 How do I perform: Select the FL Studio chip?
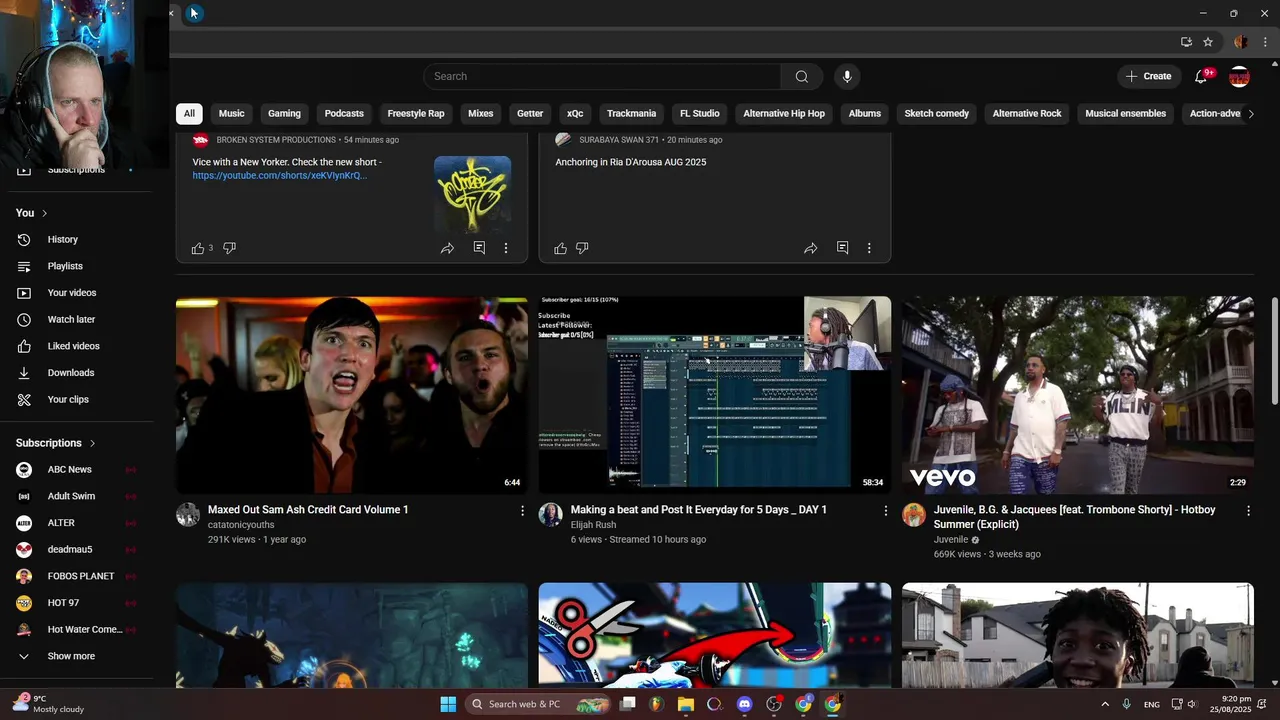click(x=700, y=114)
